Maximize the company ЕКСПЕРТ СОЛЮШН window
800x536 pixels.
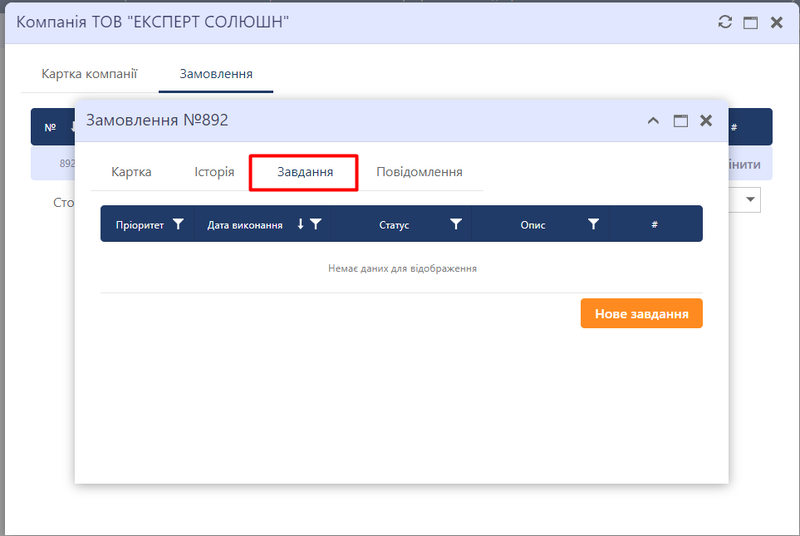(751, 22)
